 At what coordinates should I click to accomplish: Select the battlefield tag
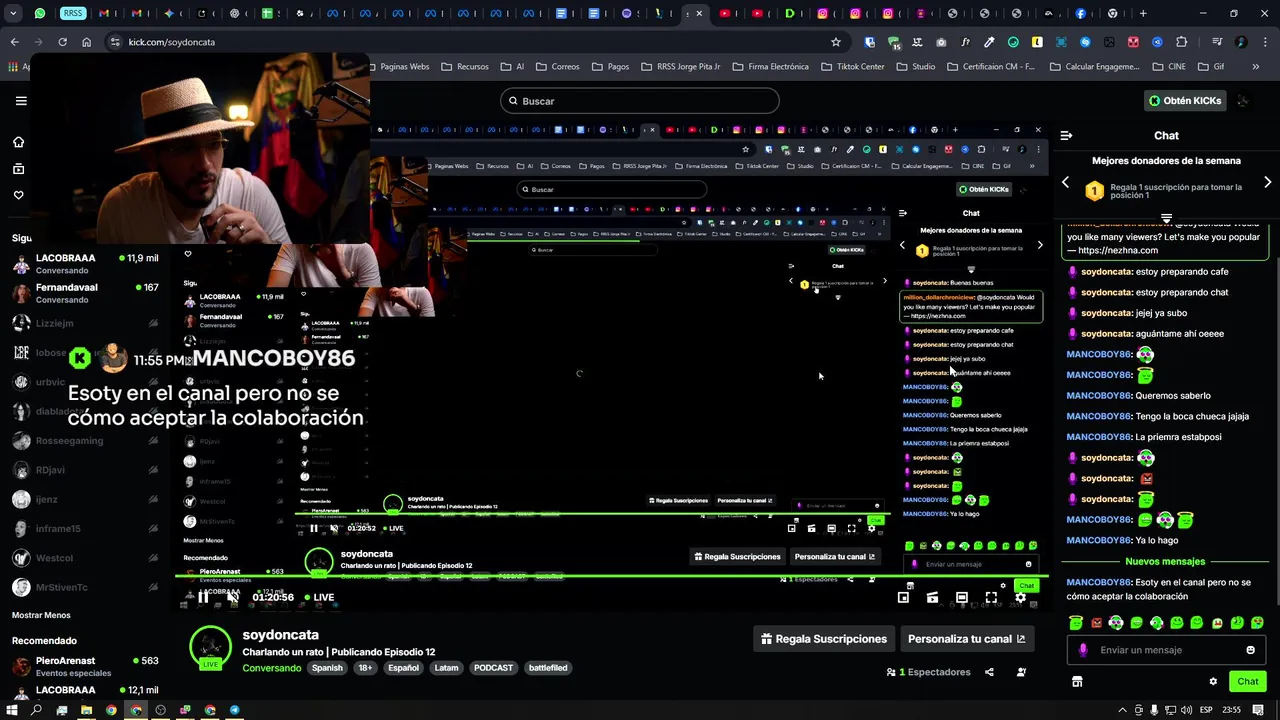548,668
